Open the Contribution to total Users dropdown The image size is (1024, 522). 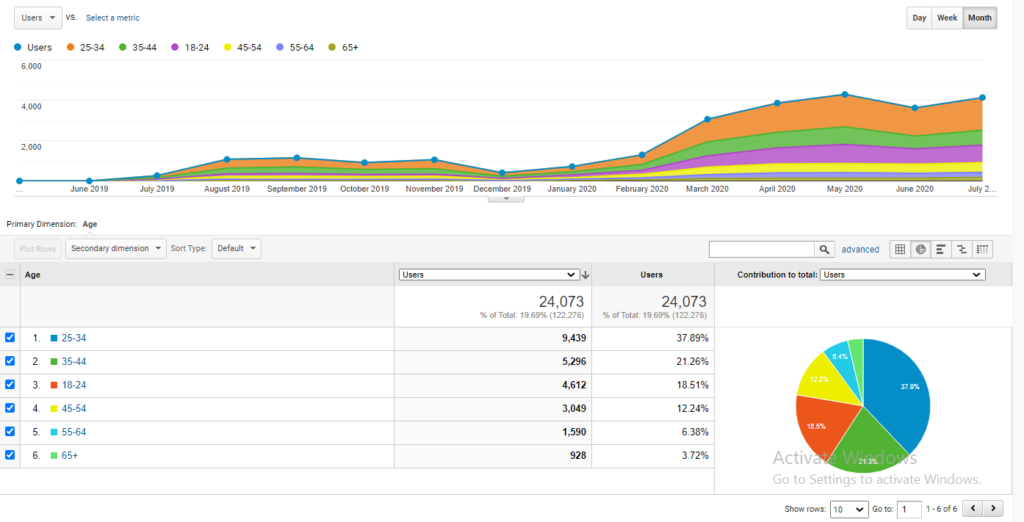click(x=903, y=275)
